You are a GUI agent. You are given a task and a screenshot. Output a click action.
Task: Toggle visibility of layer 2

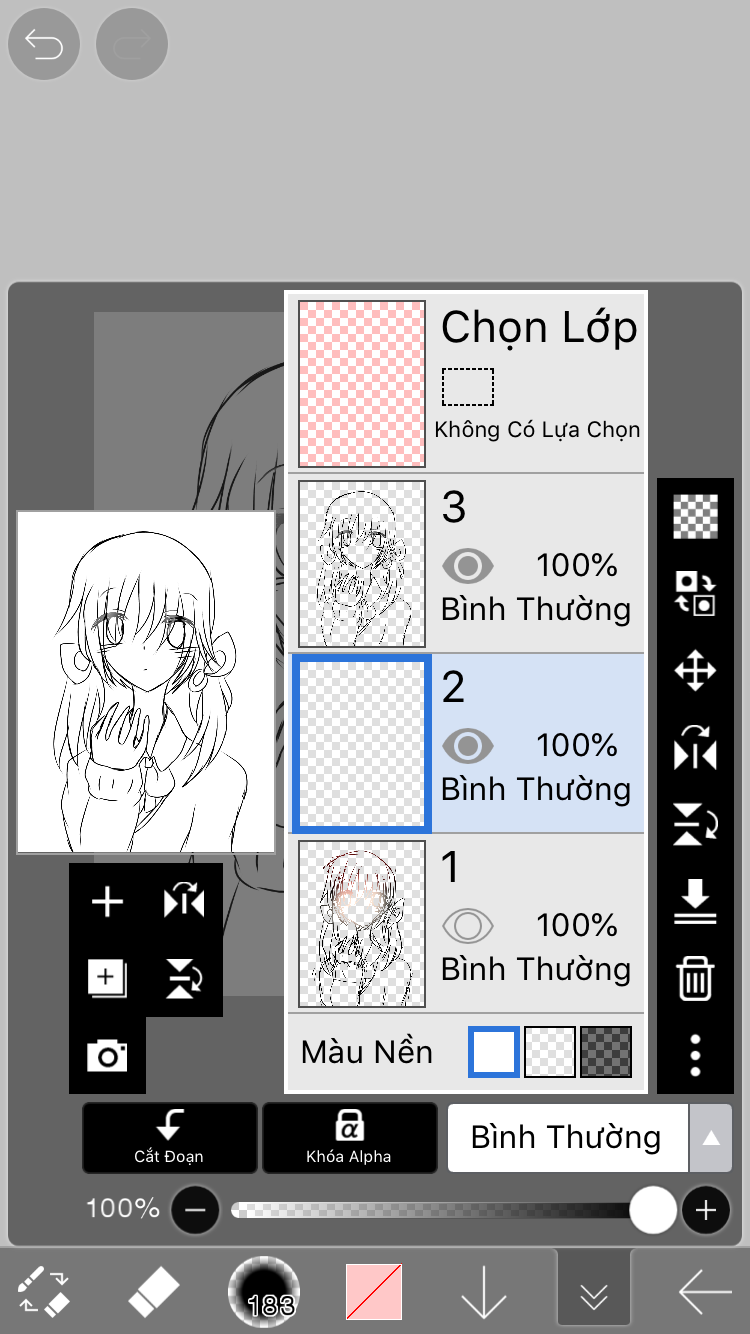[467, 746]
